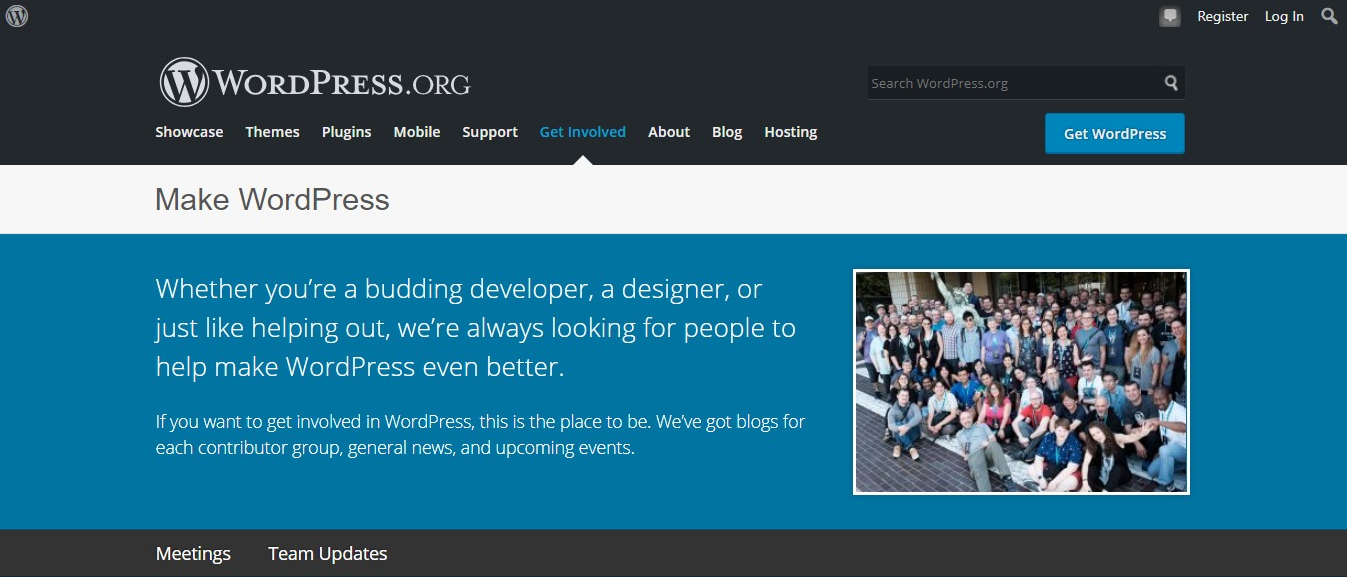Image resolution: width=1347 pixels, height=577 pixels.
Task: Go to the Themes page
Action: click(x=272, y=132)
